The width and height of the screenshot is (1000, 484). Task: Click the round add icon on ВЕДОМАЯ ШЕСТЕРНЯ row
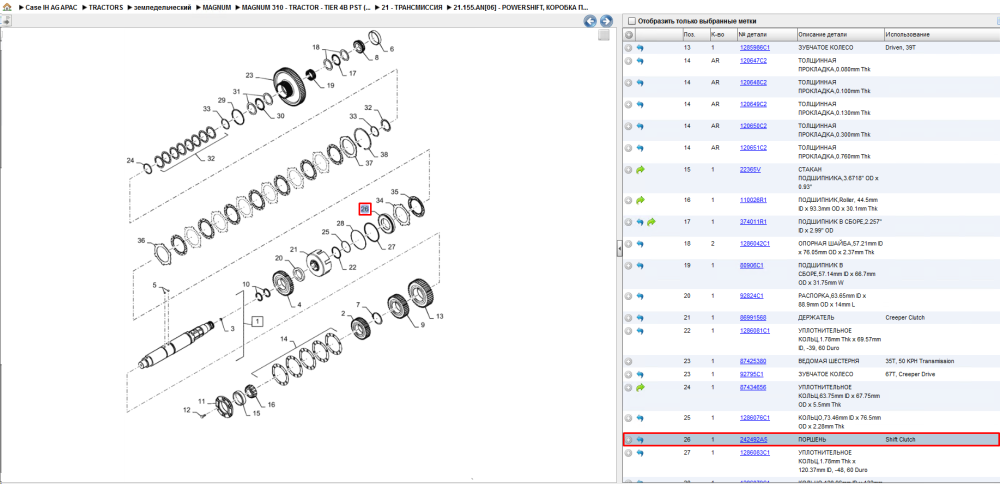629,361
